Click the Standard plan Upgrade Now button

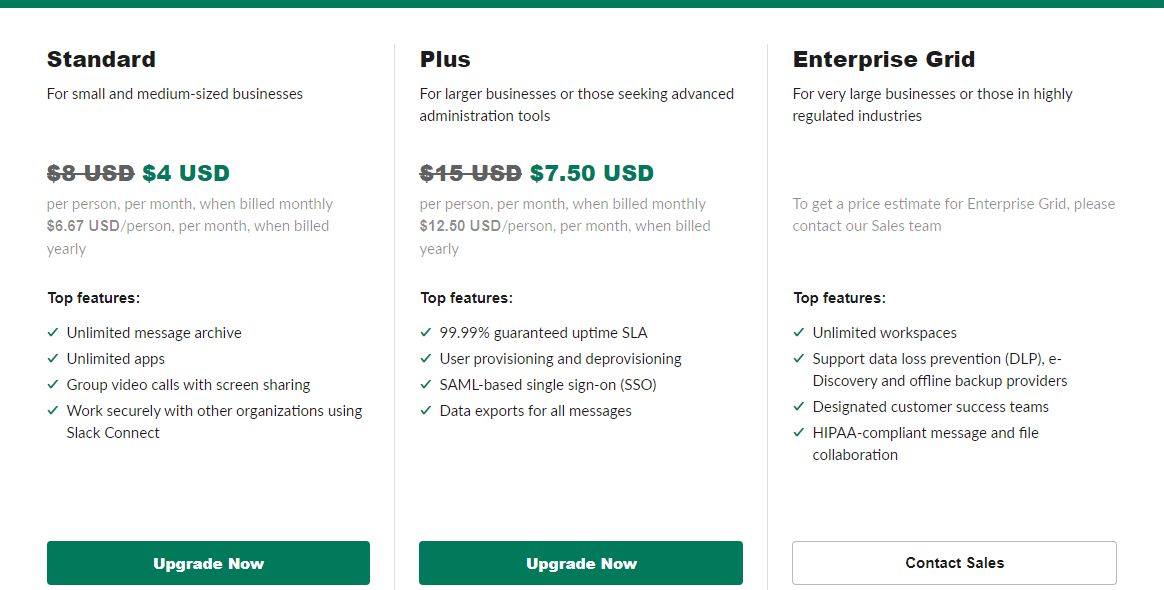click(x=208, y=563)
